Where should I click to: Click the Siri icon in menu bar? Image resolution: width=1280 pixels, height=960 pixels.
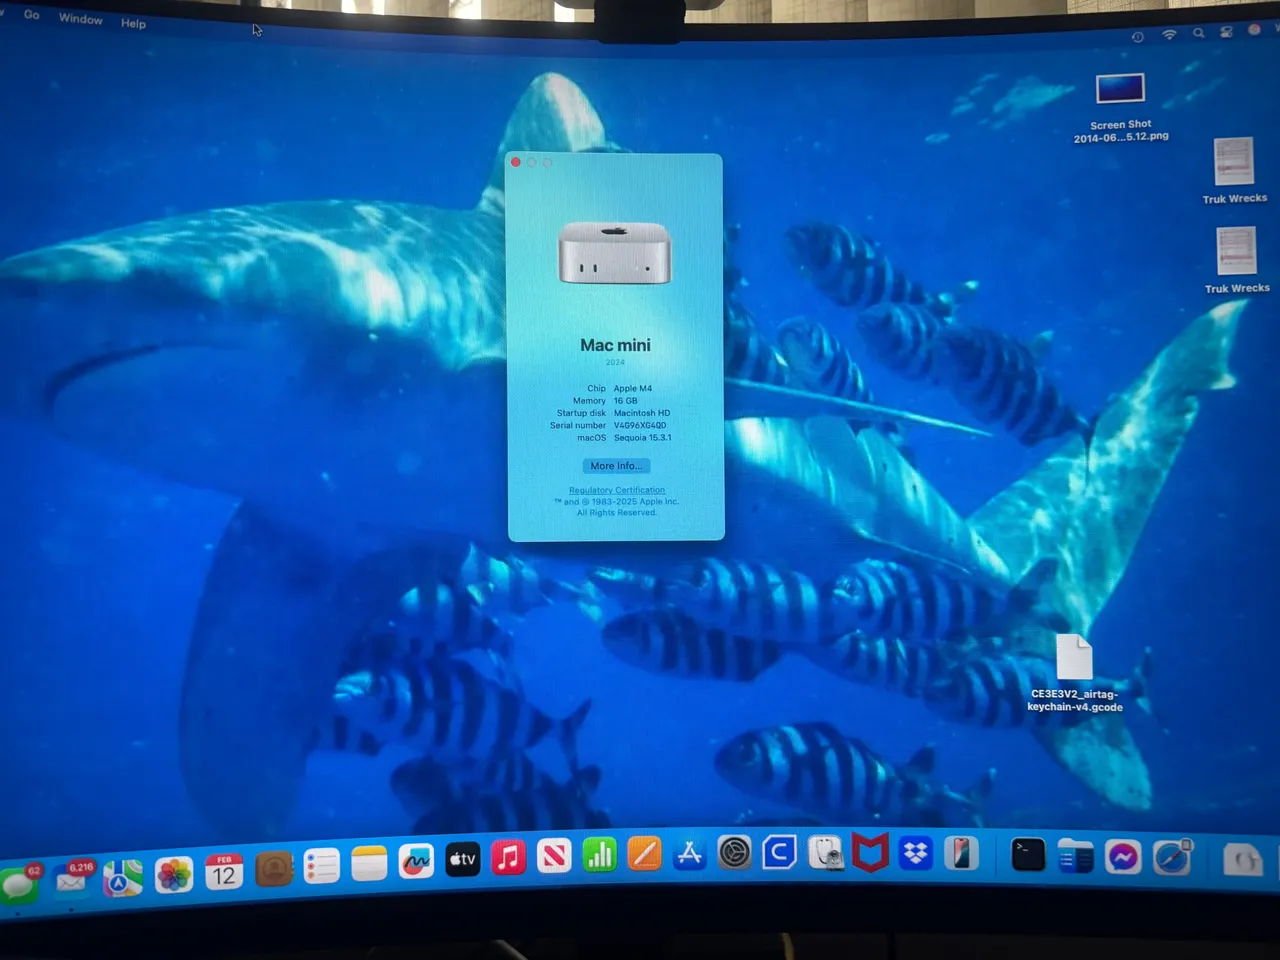coord(1254,30)
